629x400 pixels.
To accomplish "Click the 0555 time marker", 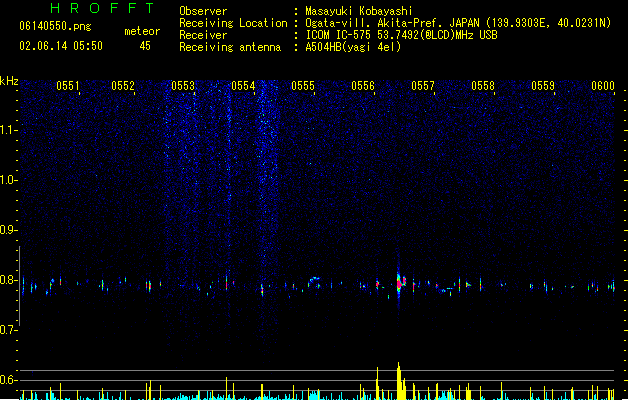I will (x=303, y=86).
